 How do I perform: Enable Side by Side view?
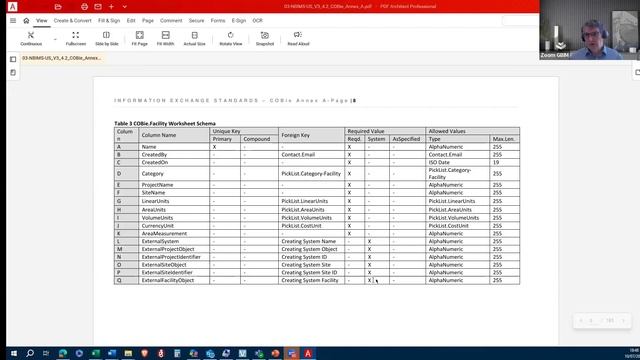(x=107, y=38)
